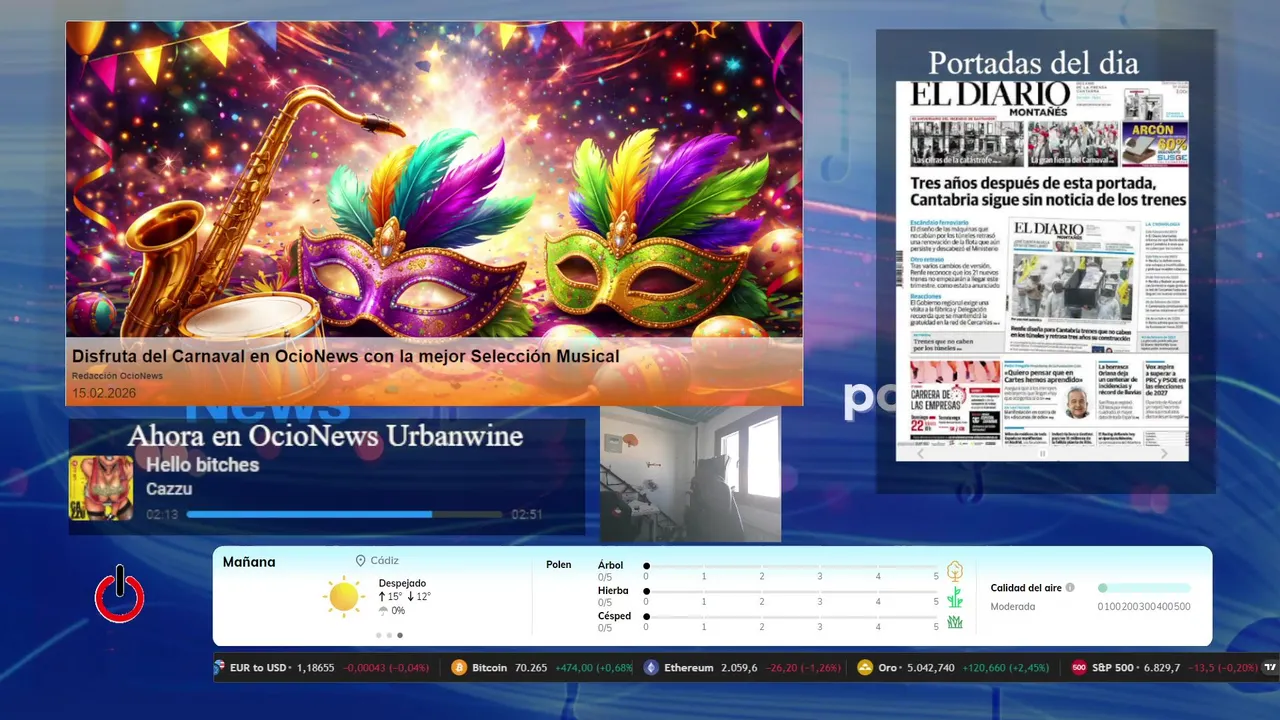Open the Cazzu album cover thumbnail
Image resolution: width=1280 pixels, height=720 pixels.
pyautogui.click(x=101, y=488)
